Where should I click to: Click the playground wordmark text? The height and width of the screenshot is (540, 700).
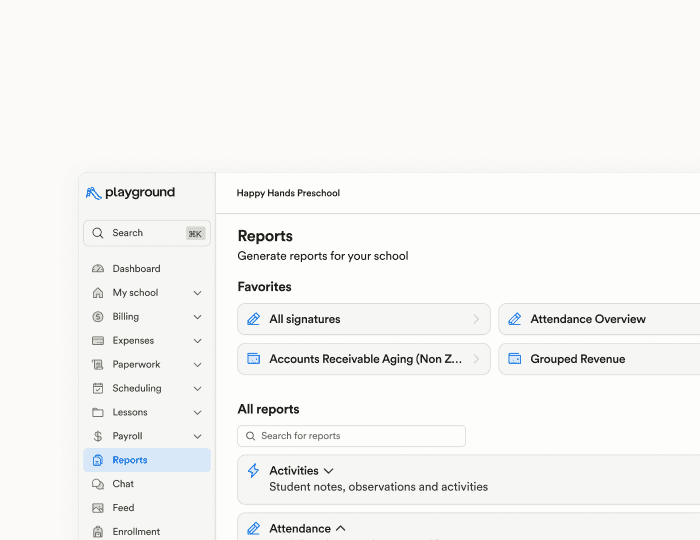[140, 193]
